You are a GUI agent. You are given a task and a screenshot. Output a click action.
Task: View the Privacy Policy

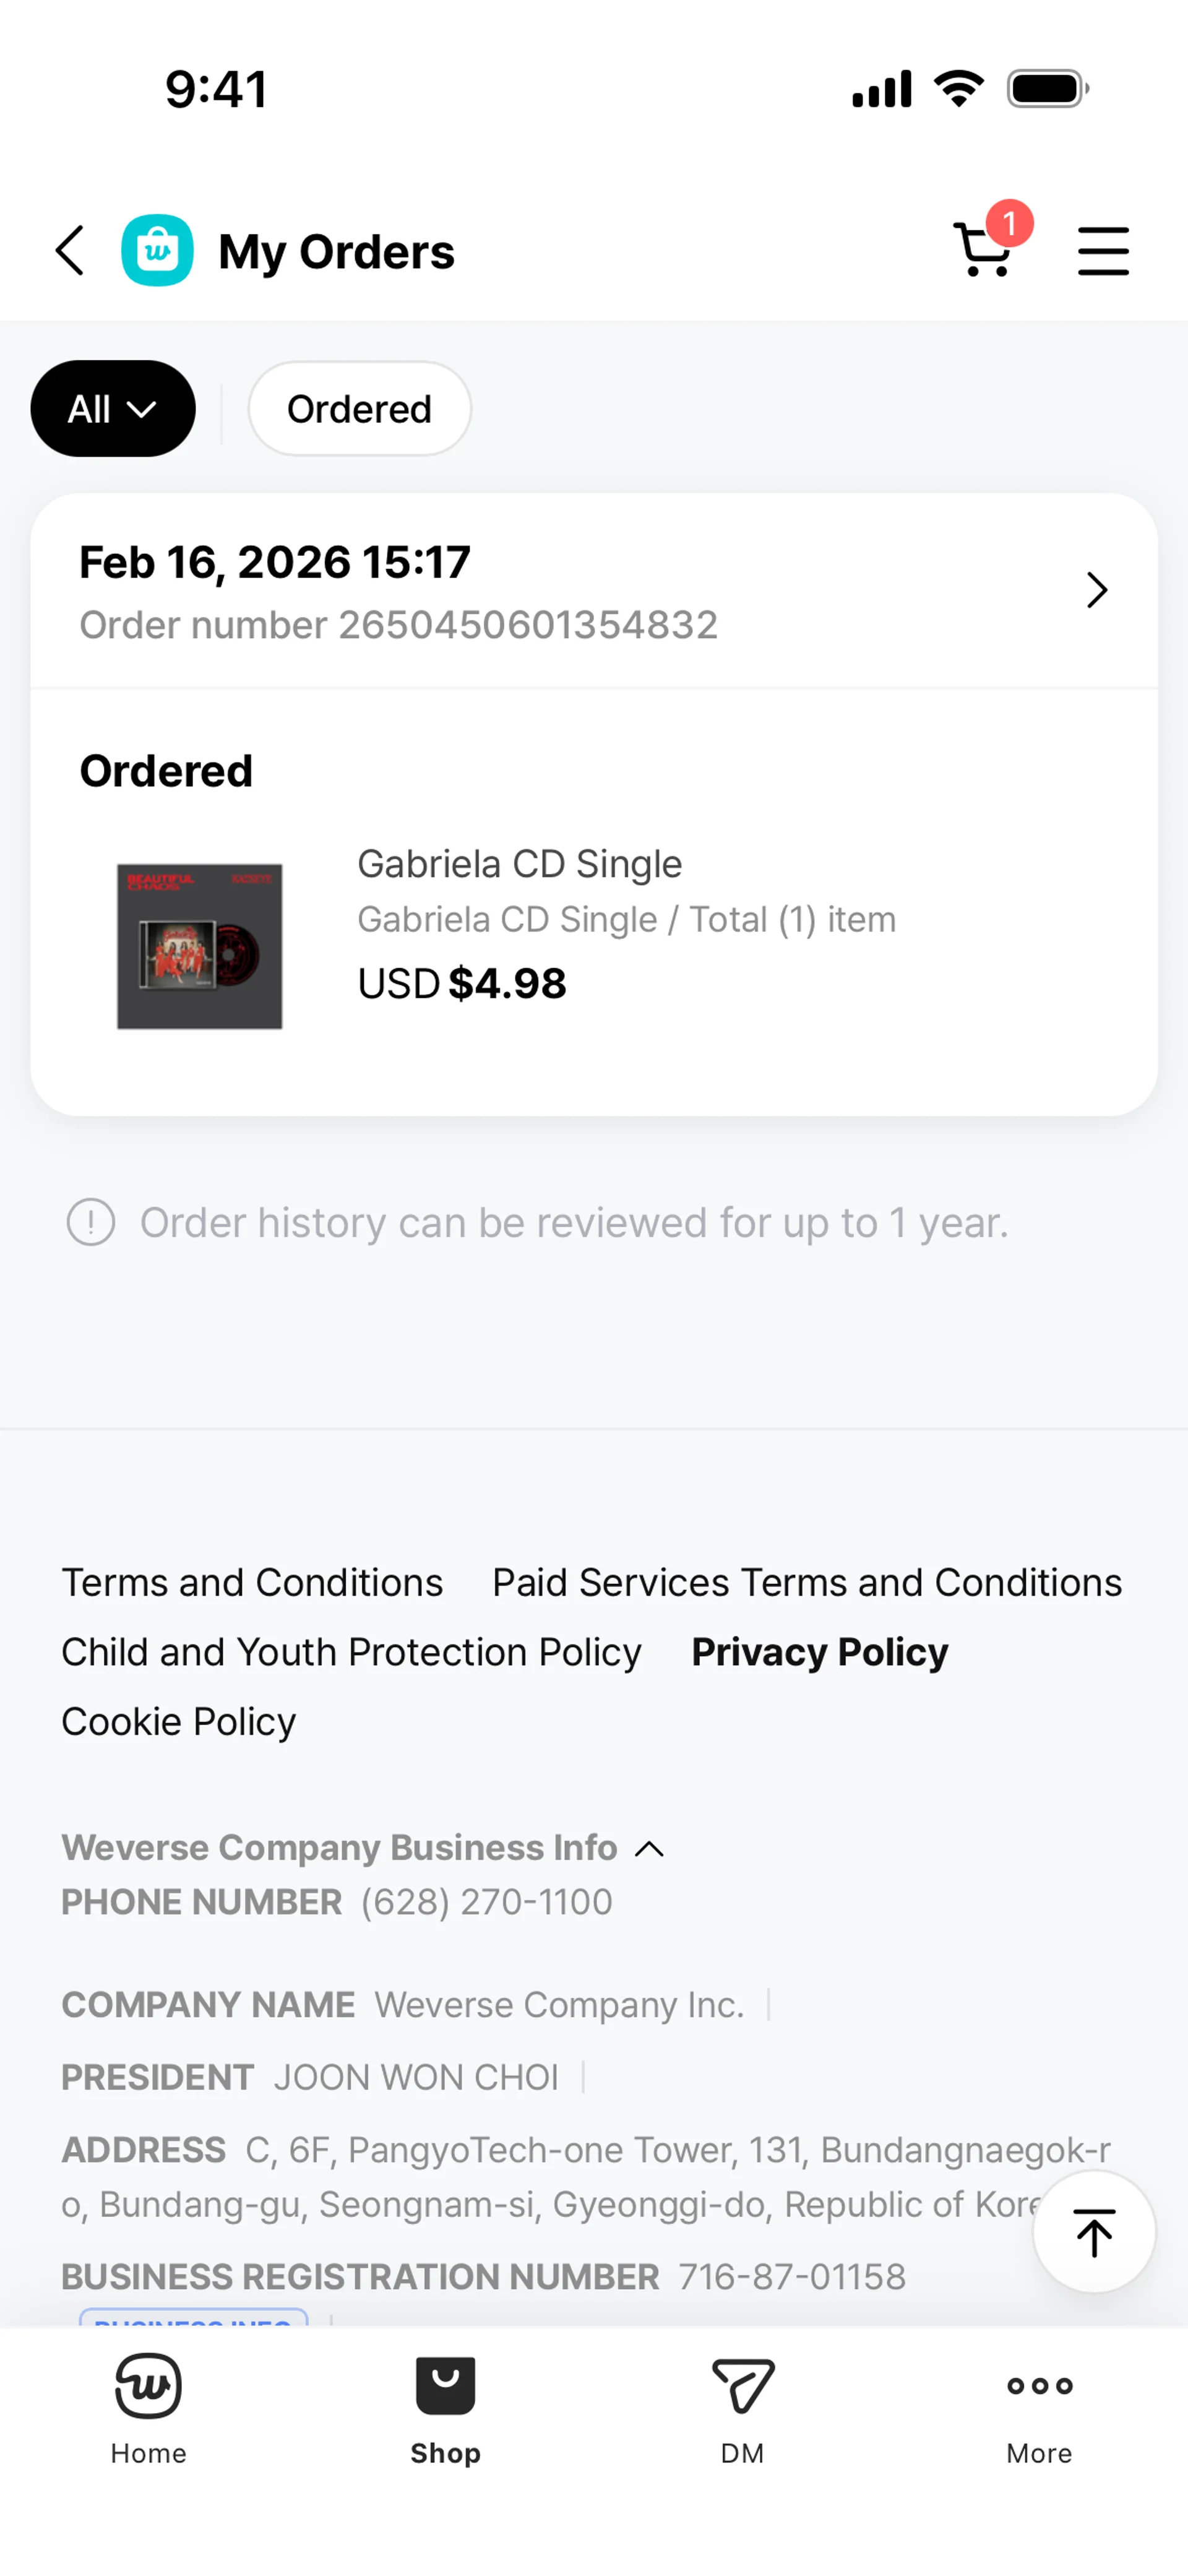coord(819,1653)
